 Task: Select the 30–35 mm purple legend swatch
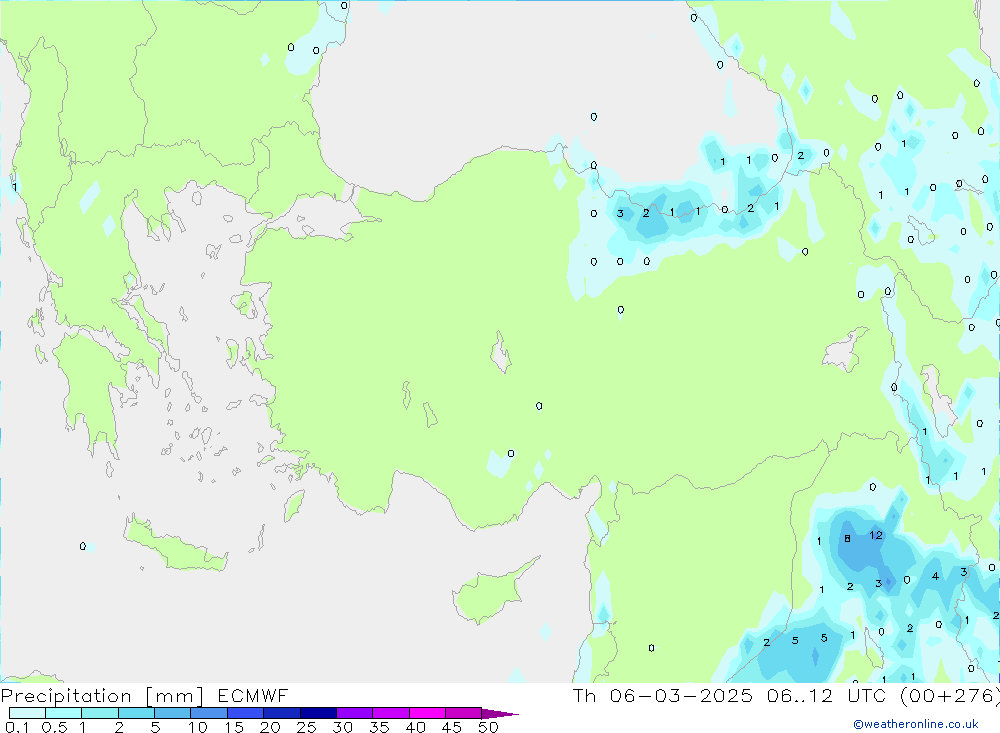click(355, 713)
